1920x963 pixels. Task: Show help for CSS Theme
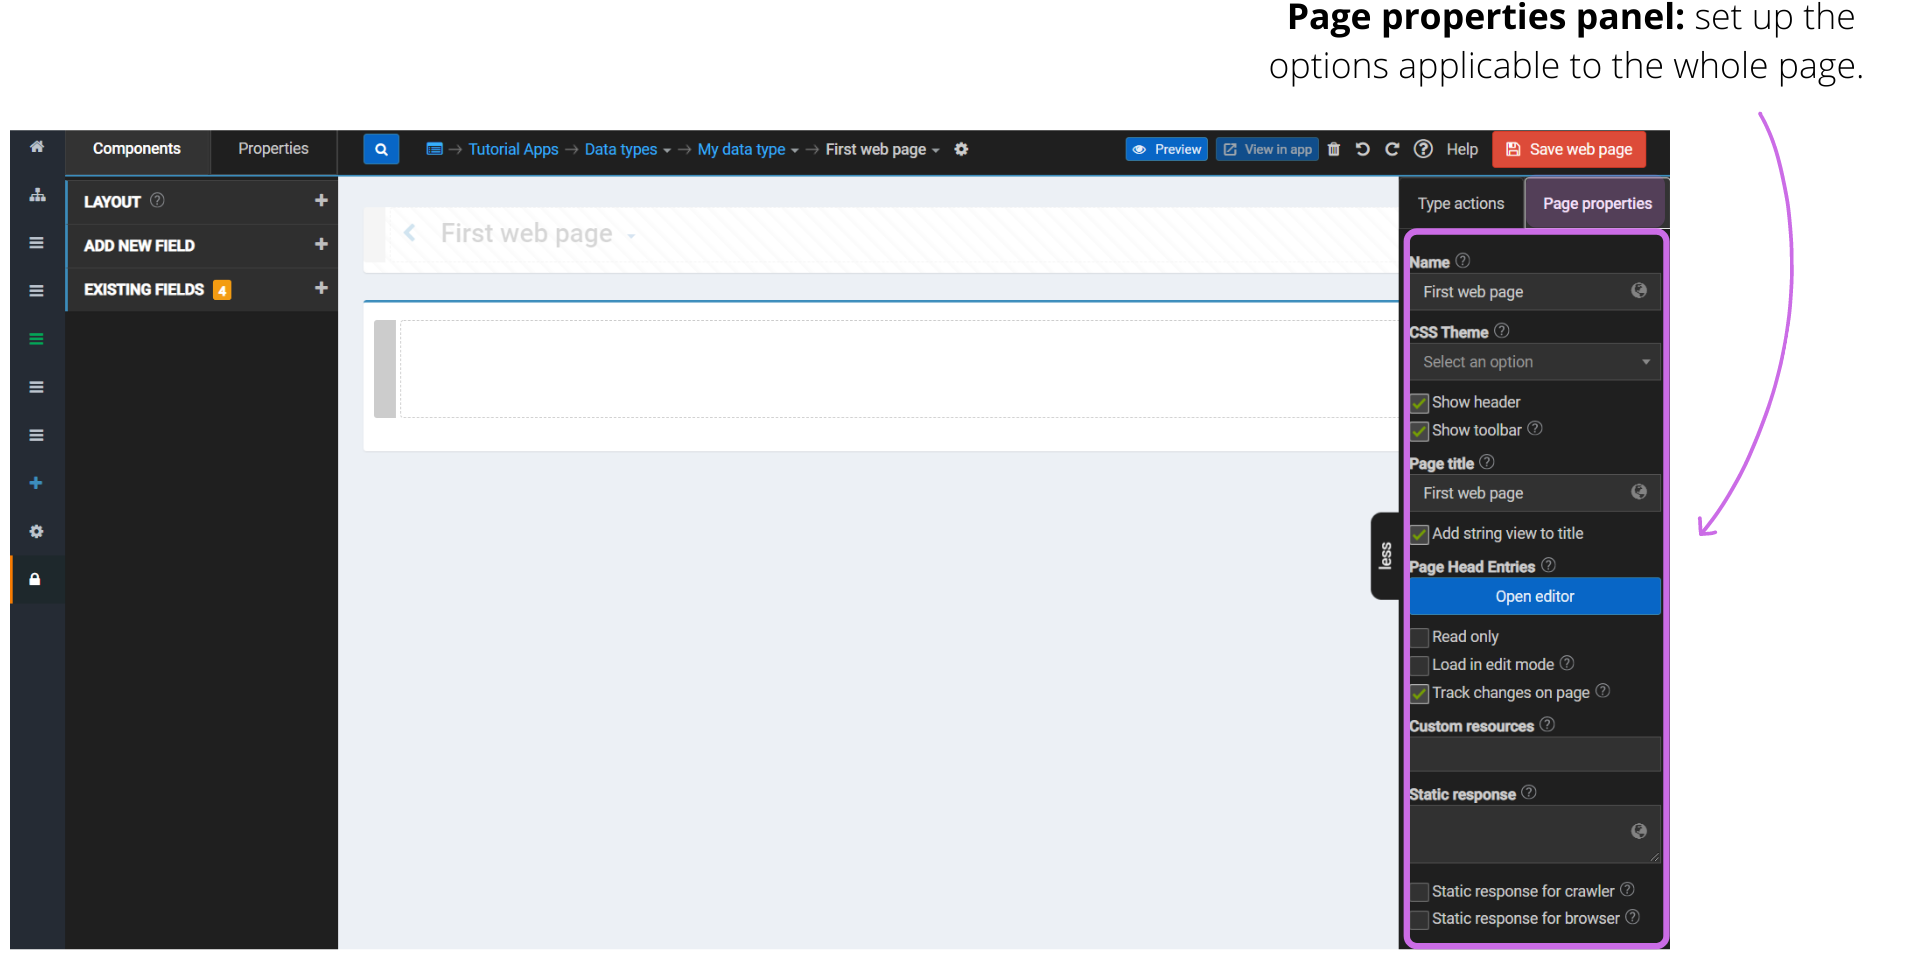point(1501,330)
